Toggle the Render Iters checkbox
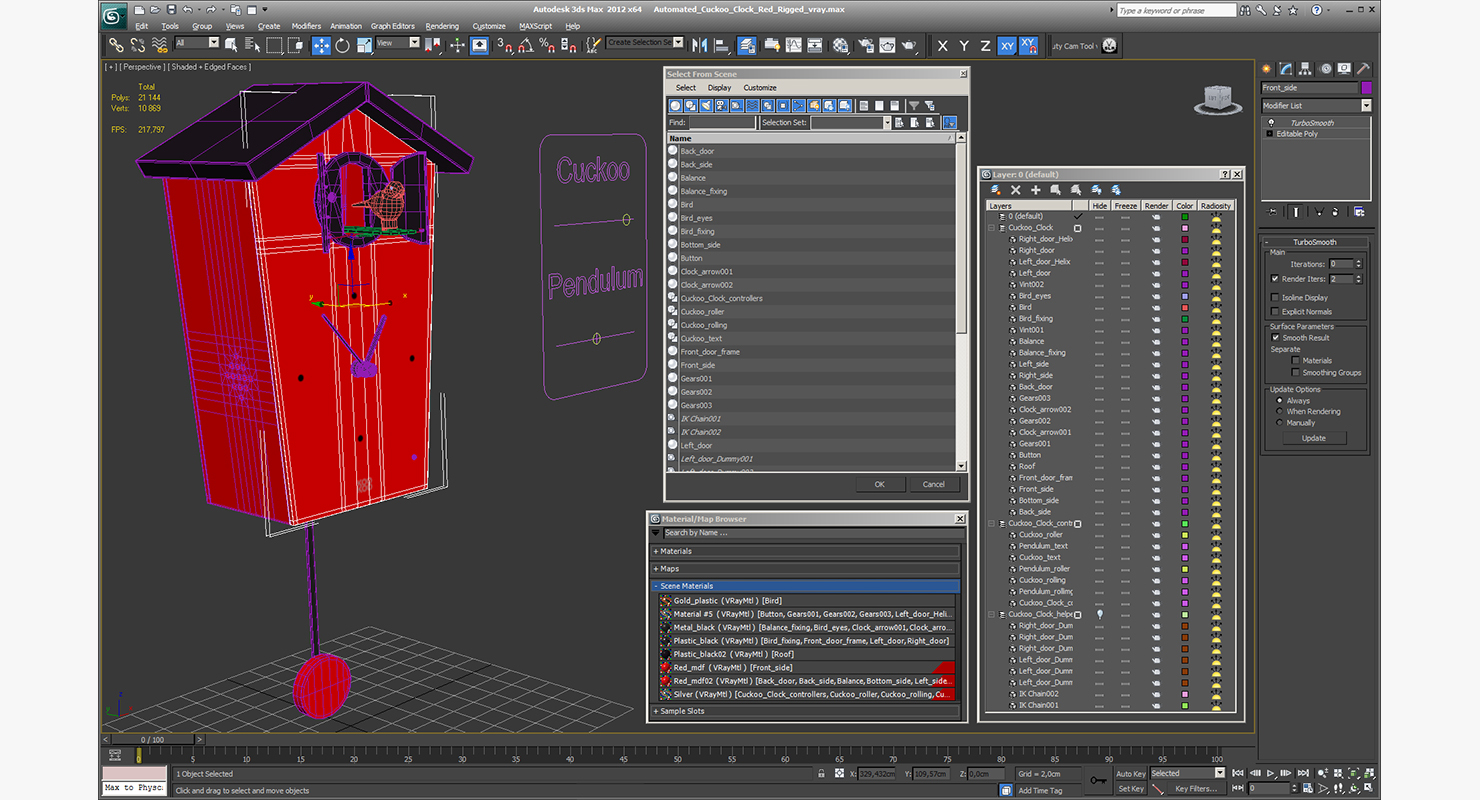Viewport: 1480px width, 800px height. [x=1274, y=279]
